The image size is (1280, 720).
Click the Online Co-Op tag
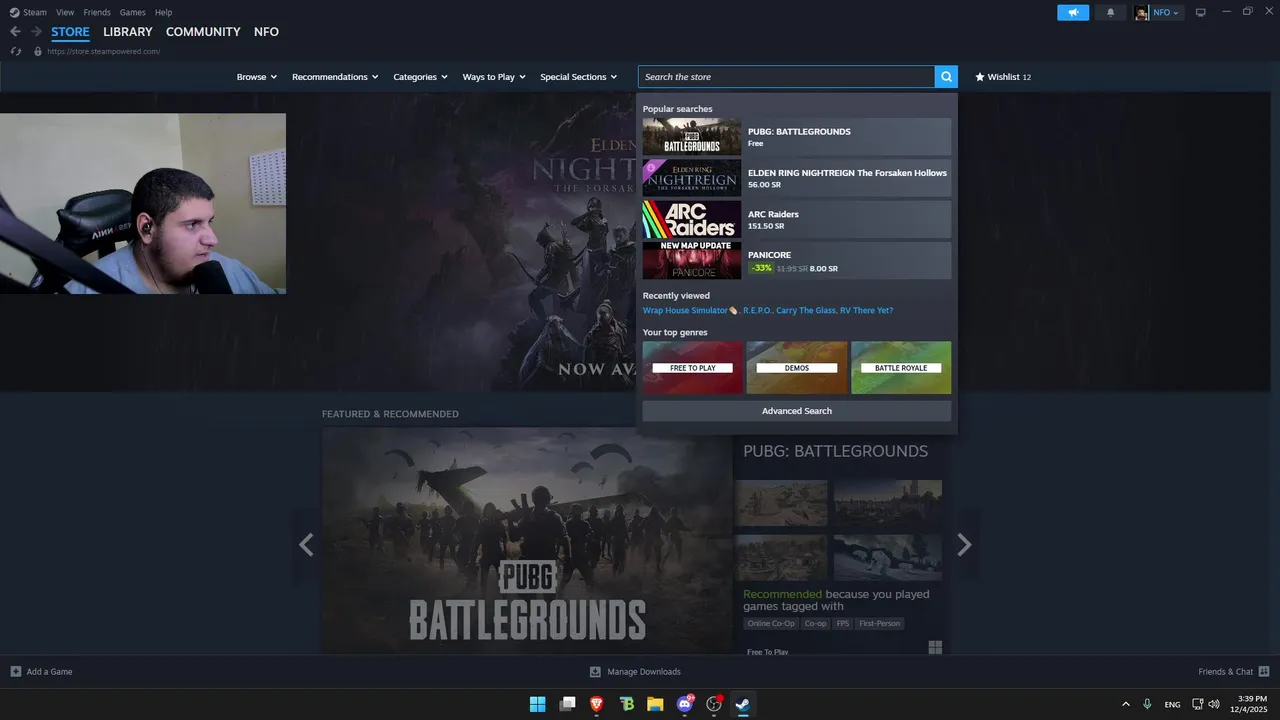(x=771, y=623)
